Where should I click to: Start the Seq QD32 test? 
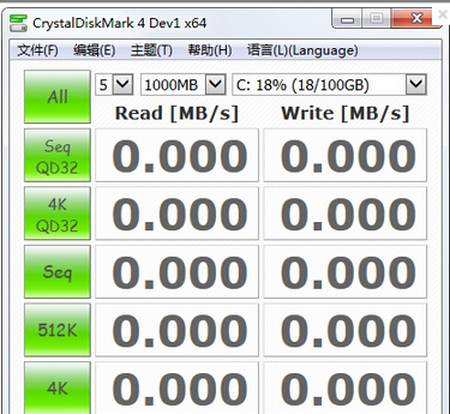57,155
